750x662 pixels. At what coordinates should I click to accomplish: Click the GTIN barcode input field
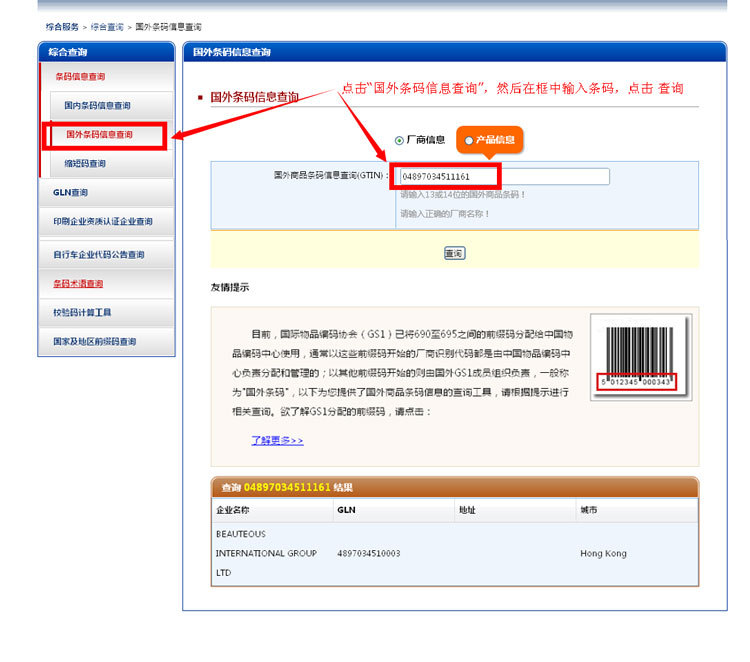click(503, 177)
